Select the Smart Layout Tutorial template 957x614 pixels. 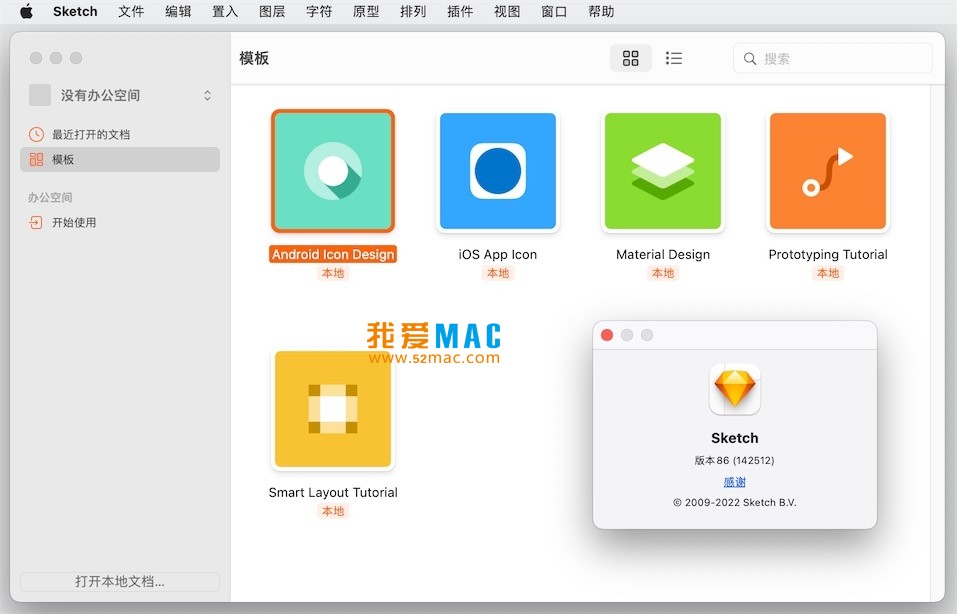332,409
